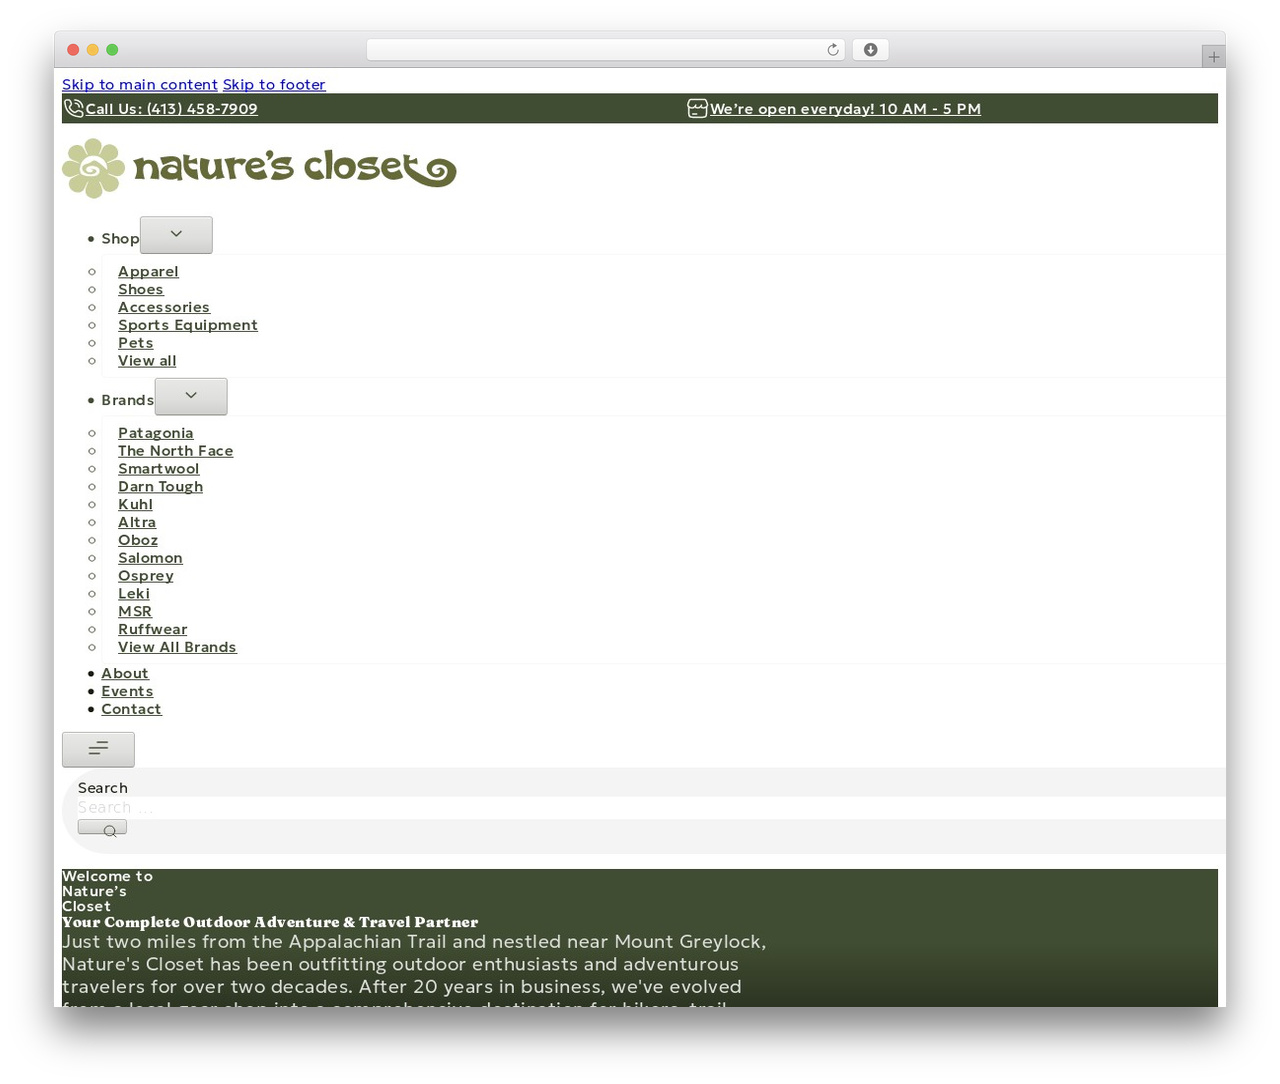Click the browser download icon
The height and width of the screenshot is (1084, 1280).
pos(871,50)
